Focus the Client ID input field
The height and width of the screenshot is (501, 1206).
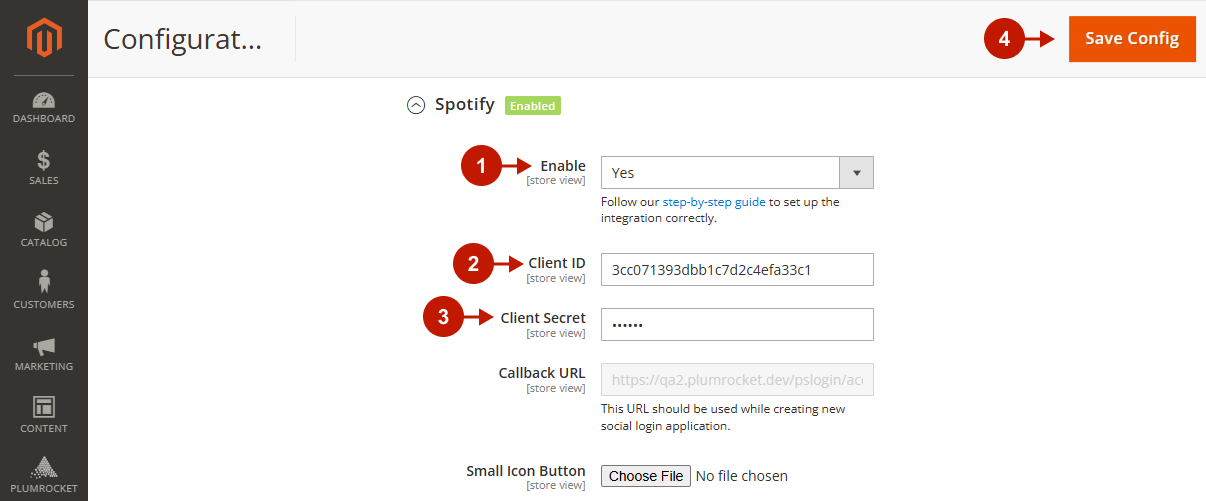coord(737,270)
